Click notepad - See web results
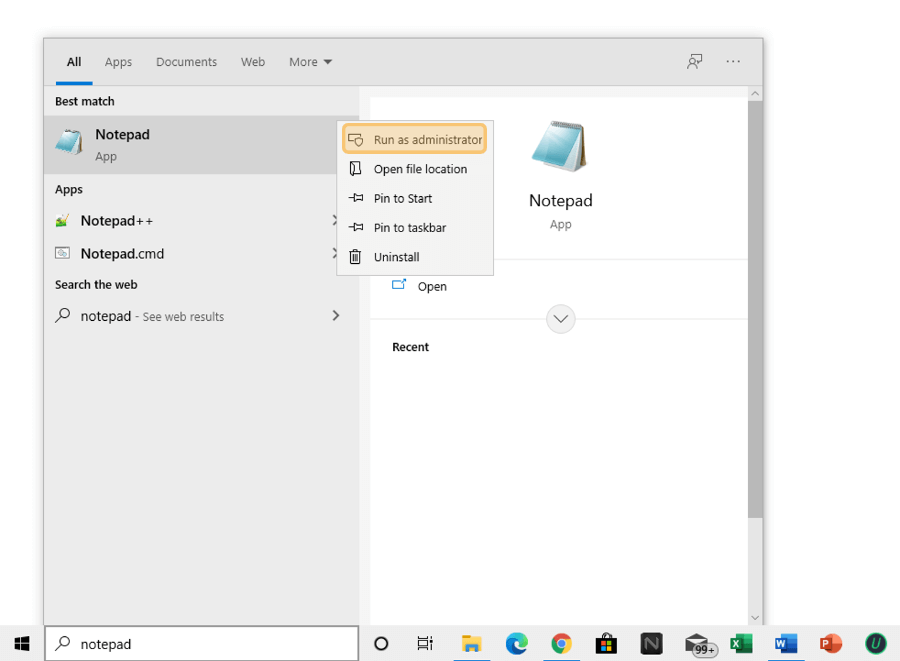Screen dimensions: 900x661 pos(201,316)
